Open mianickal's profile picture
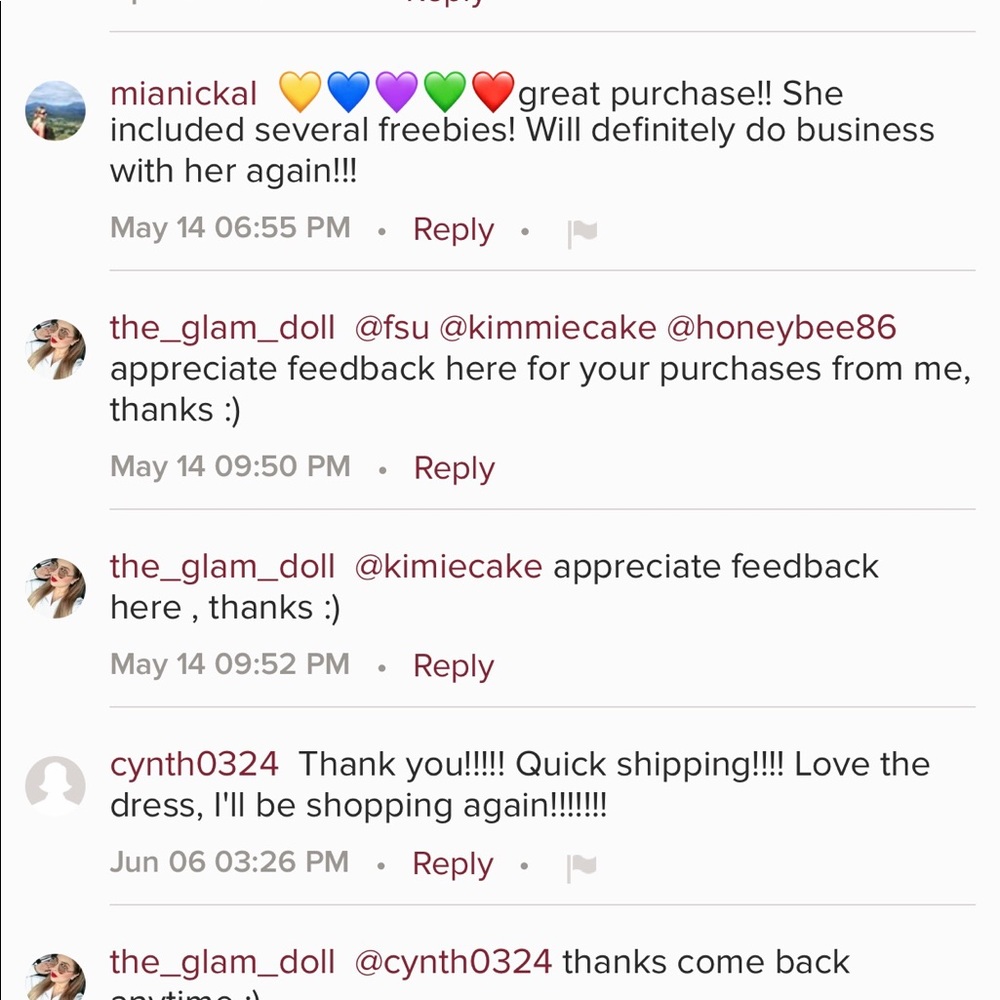 [55, 111]
